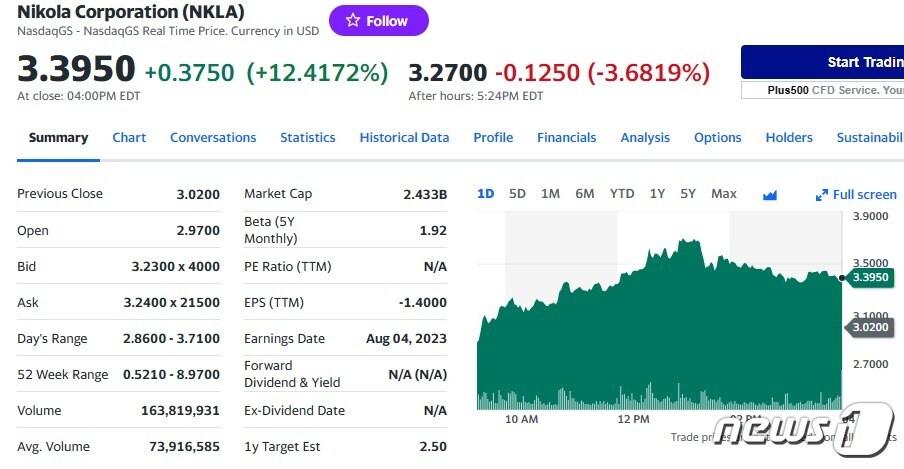Image resolution: width=904 pixels, height=469 pixels.
Task: Select the 1D chart range
Action: 485,194
